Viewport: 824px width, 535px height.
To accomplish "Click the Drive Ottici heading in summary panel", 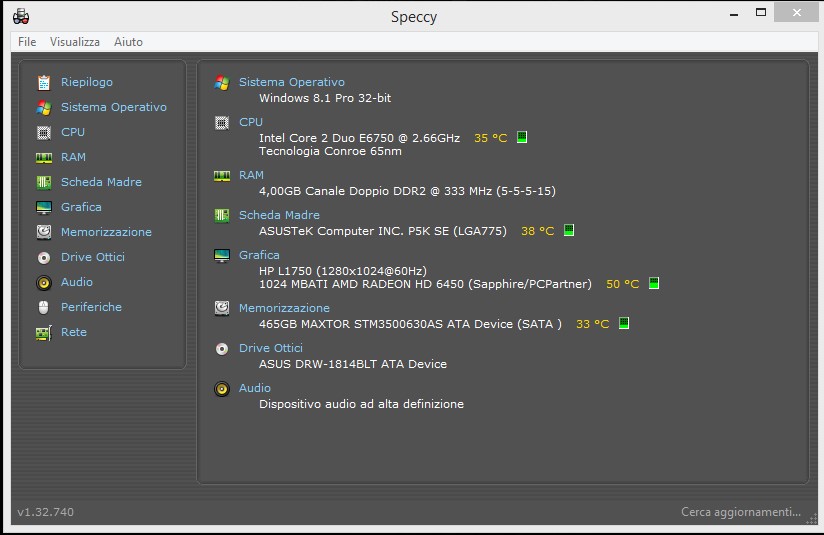I will [x=271, y=348].
